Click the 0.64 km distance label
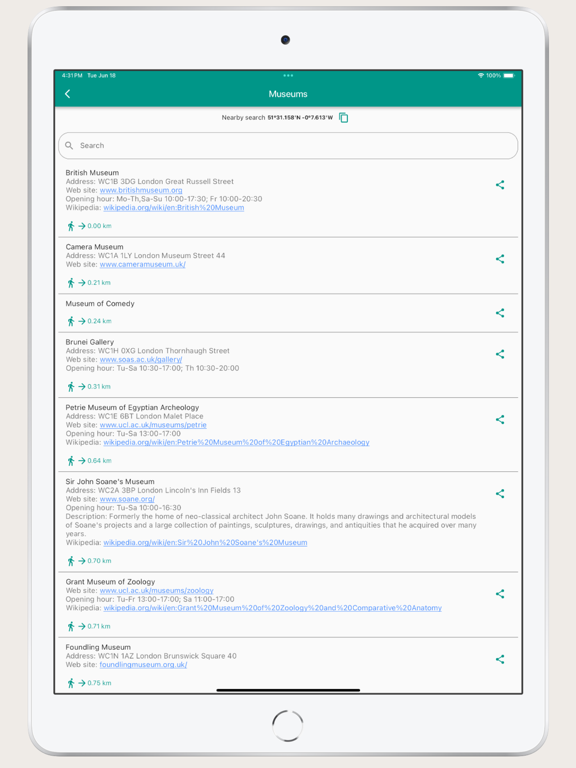This screenshot has width=576, height=768. [99, 461]
